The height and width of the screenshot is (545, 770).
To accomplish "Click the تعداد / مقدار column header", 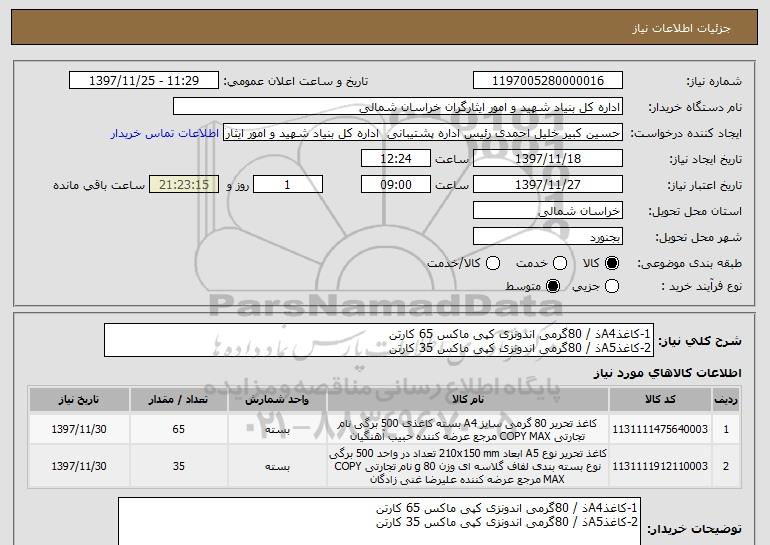I will click(x=178, y=400).
